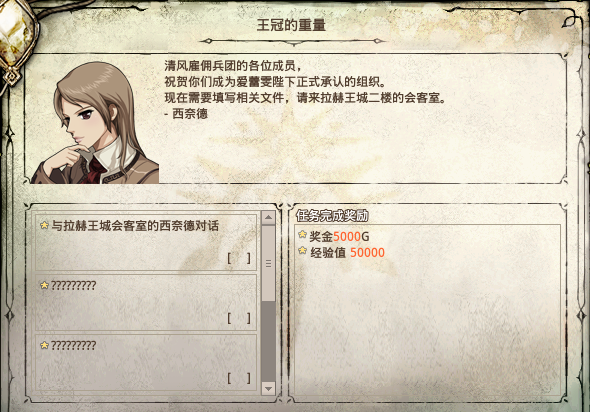Toggle the bracket checkbox for 与拉赫王城会客室的西奈德对话
This screenshot has height=412, width=590.
tap(239, 258)
